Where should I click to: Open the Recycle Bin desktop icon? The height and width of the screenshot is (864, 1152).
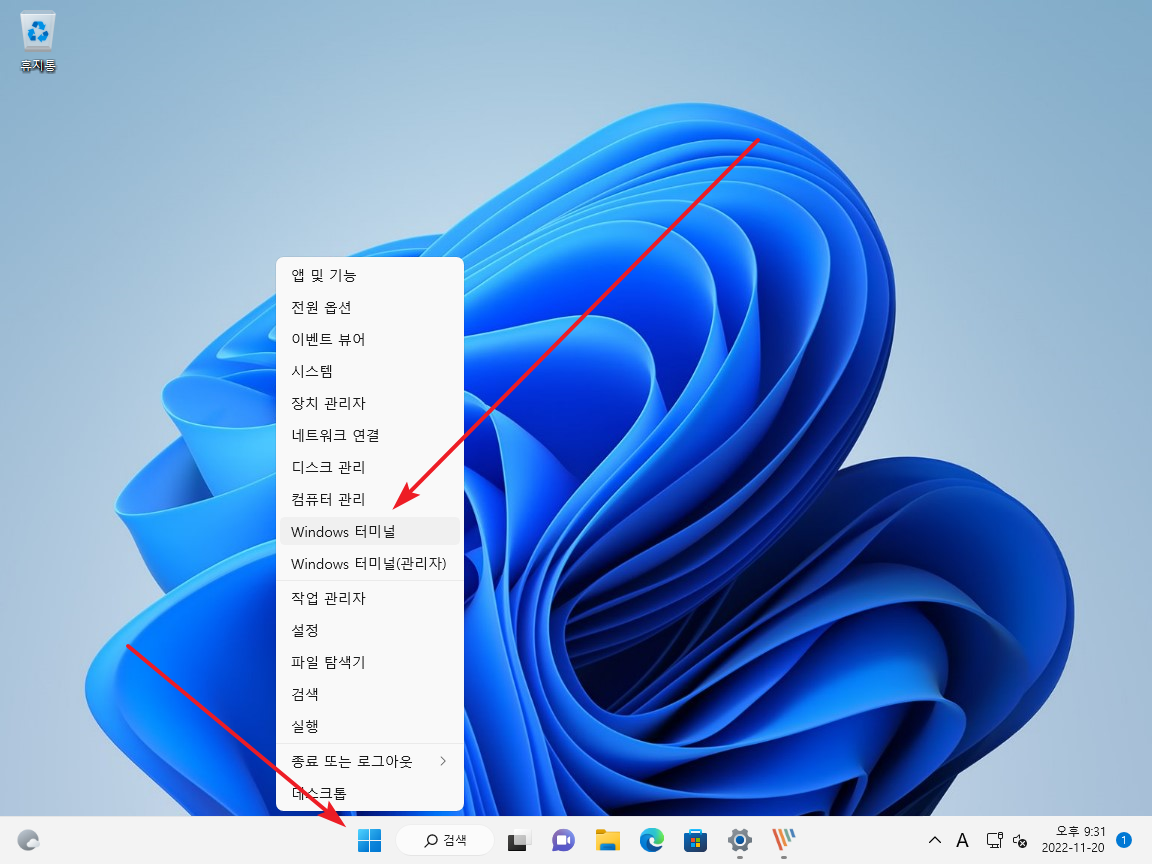click(x=37, y=43)
